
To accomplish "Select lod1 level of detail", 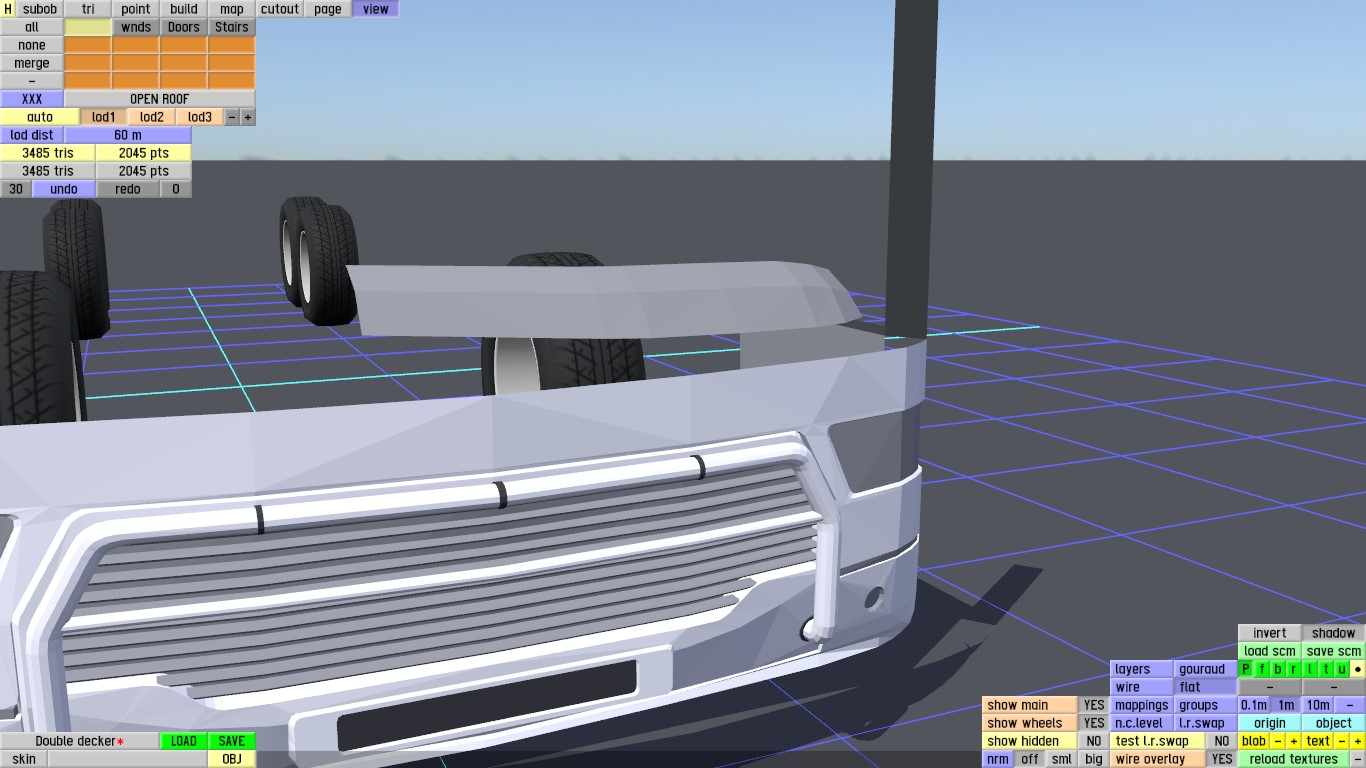I will (x=104, y=117).
